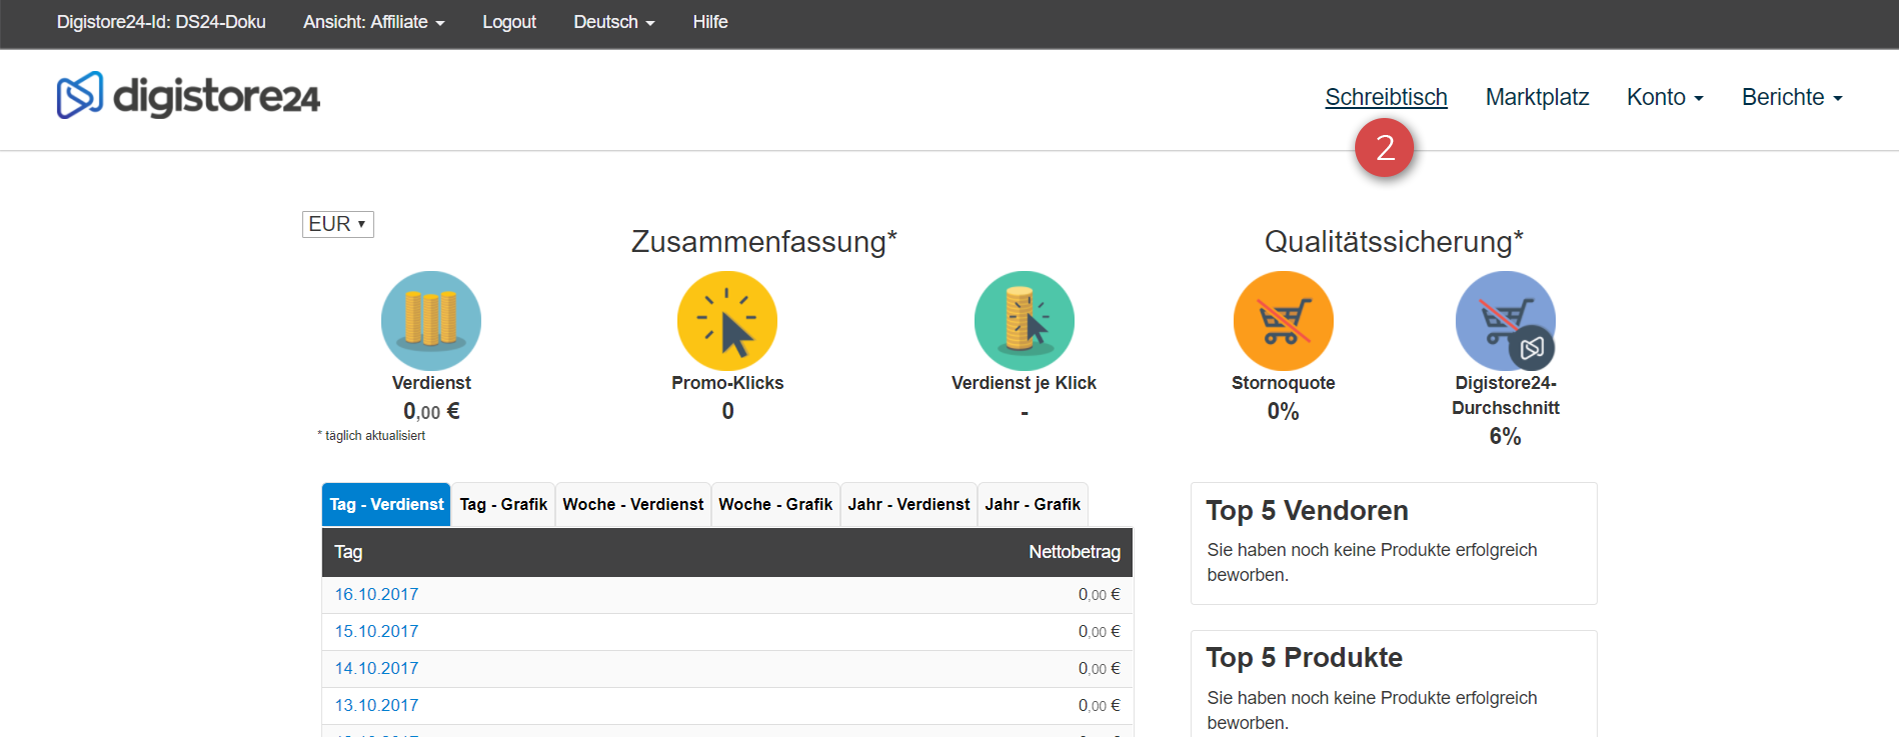Click the Nettobetrag column header
The height and width of the screenshot is (737, 1899).
pos(1074,552)
